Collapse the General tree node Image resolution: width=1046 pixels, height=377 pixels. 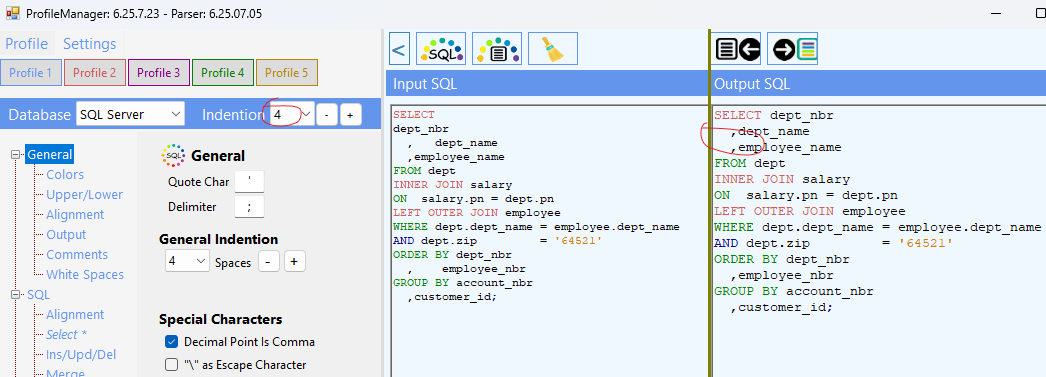click(x=15, y=155)
